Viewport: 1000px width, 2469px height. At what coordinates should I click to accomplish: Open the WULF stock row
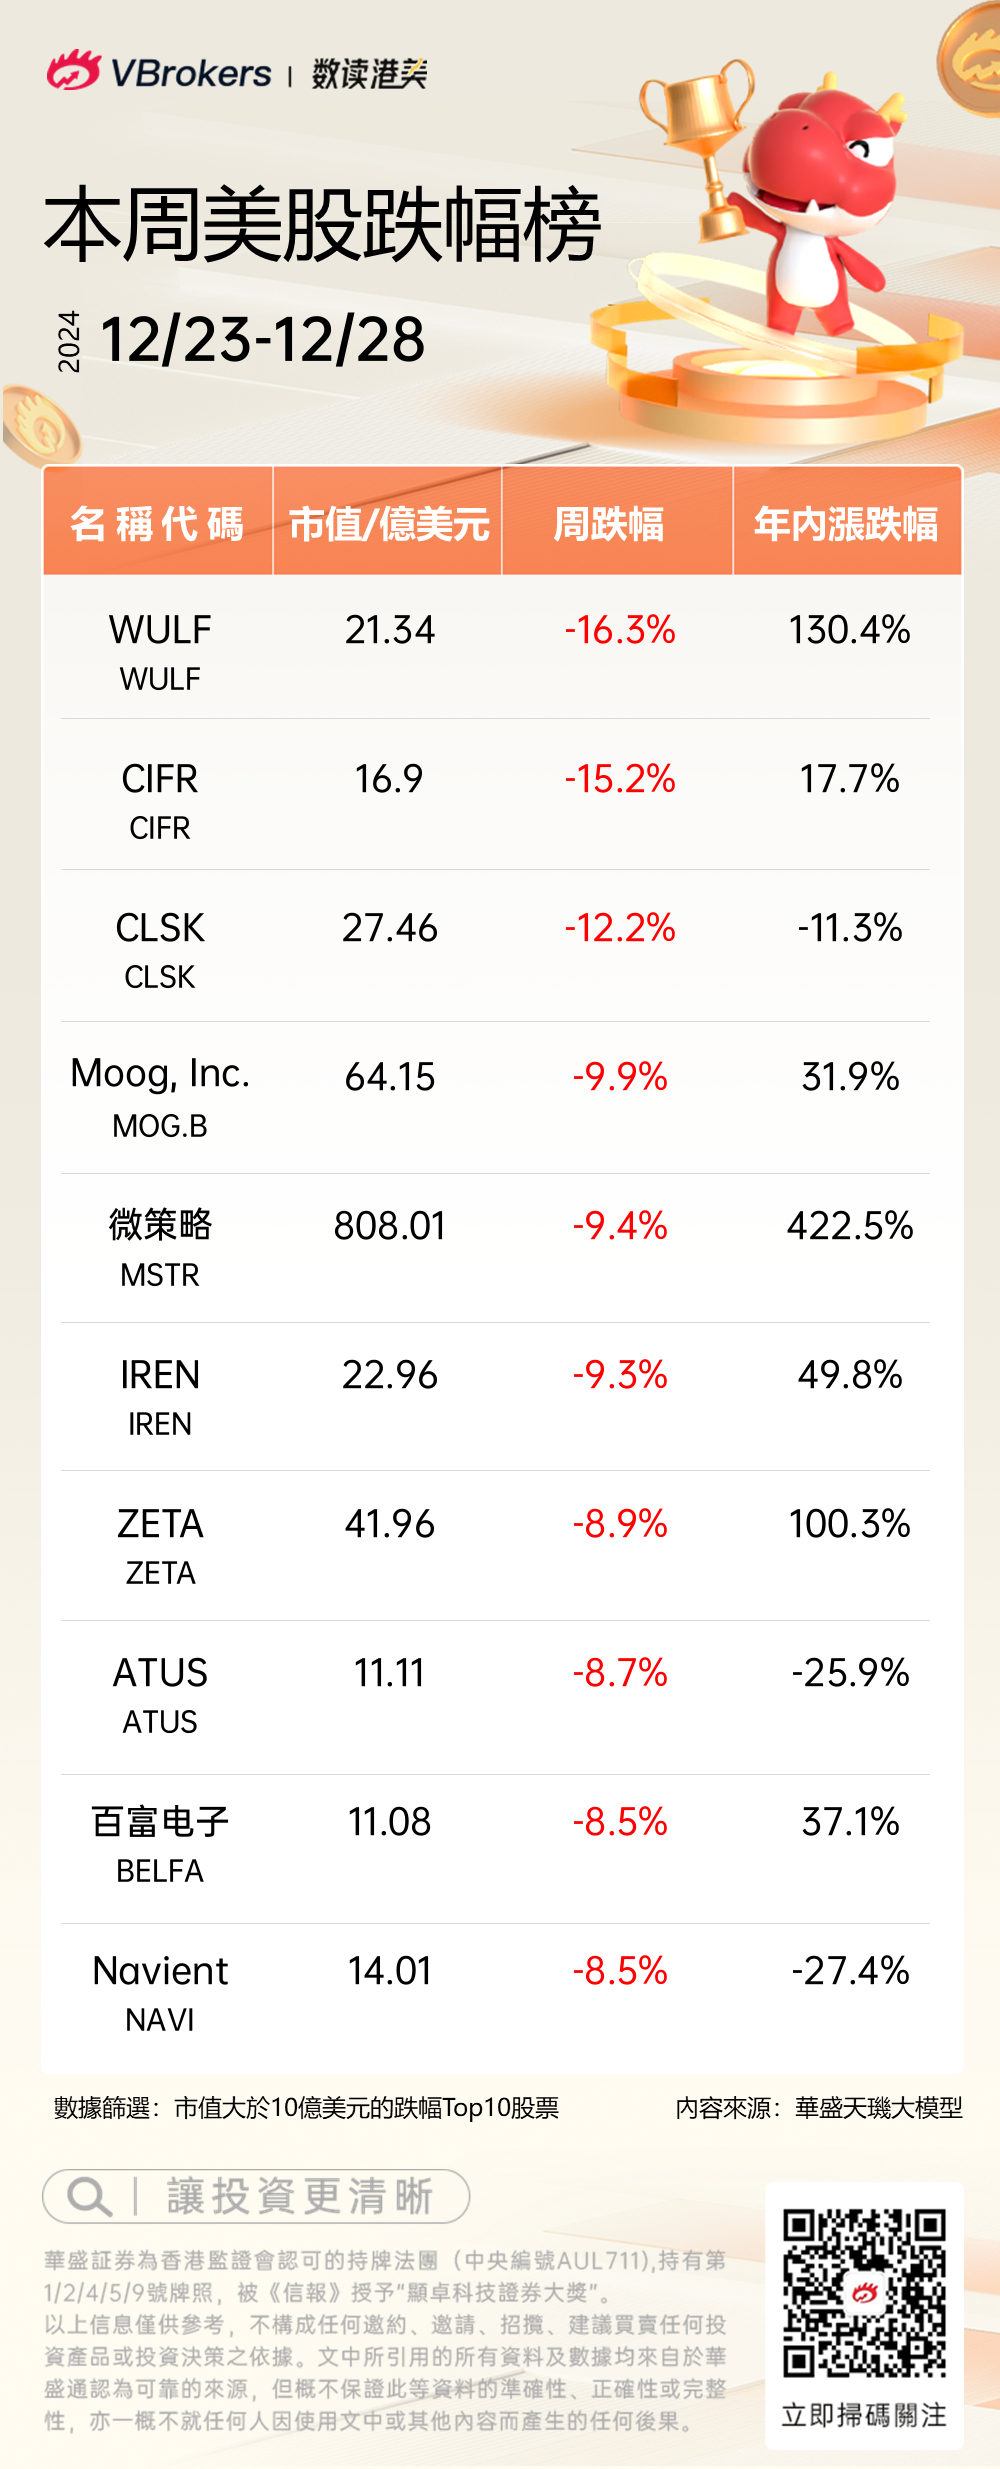point(160,650)
